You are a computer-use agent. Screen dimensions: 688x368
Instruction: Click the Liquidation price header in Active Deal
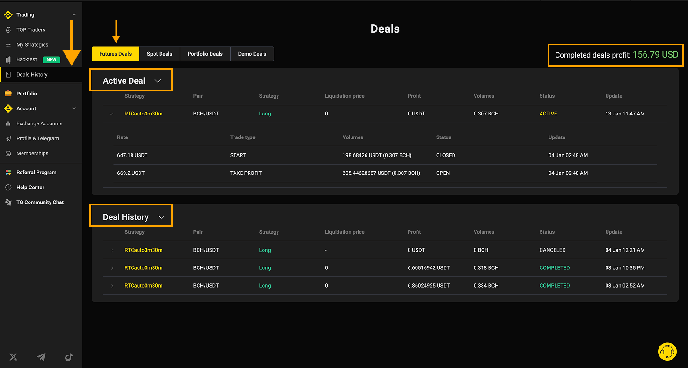click(344, 96)
